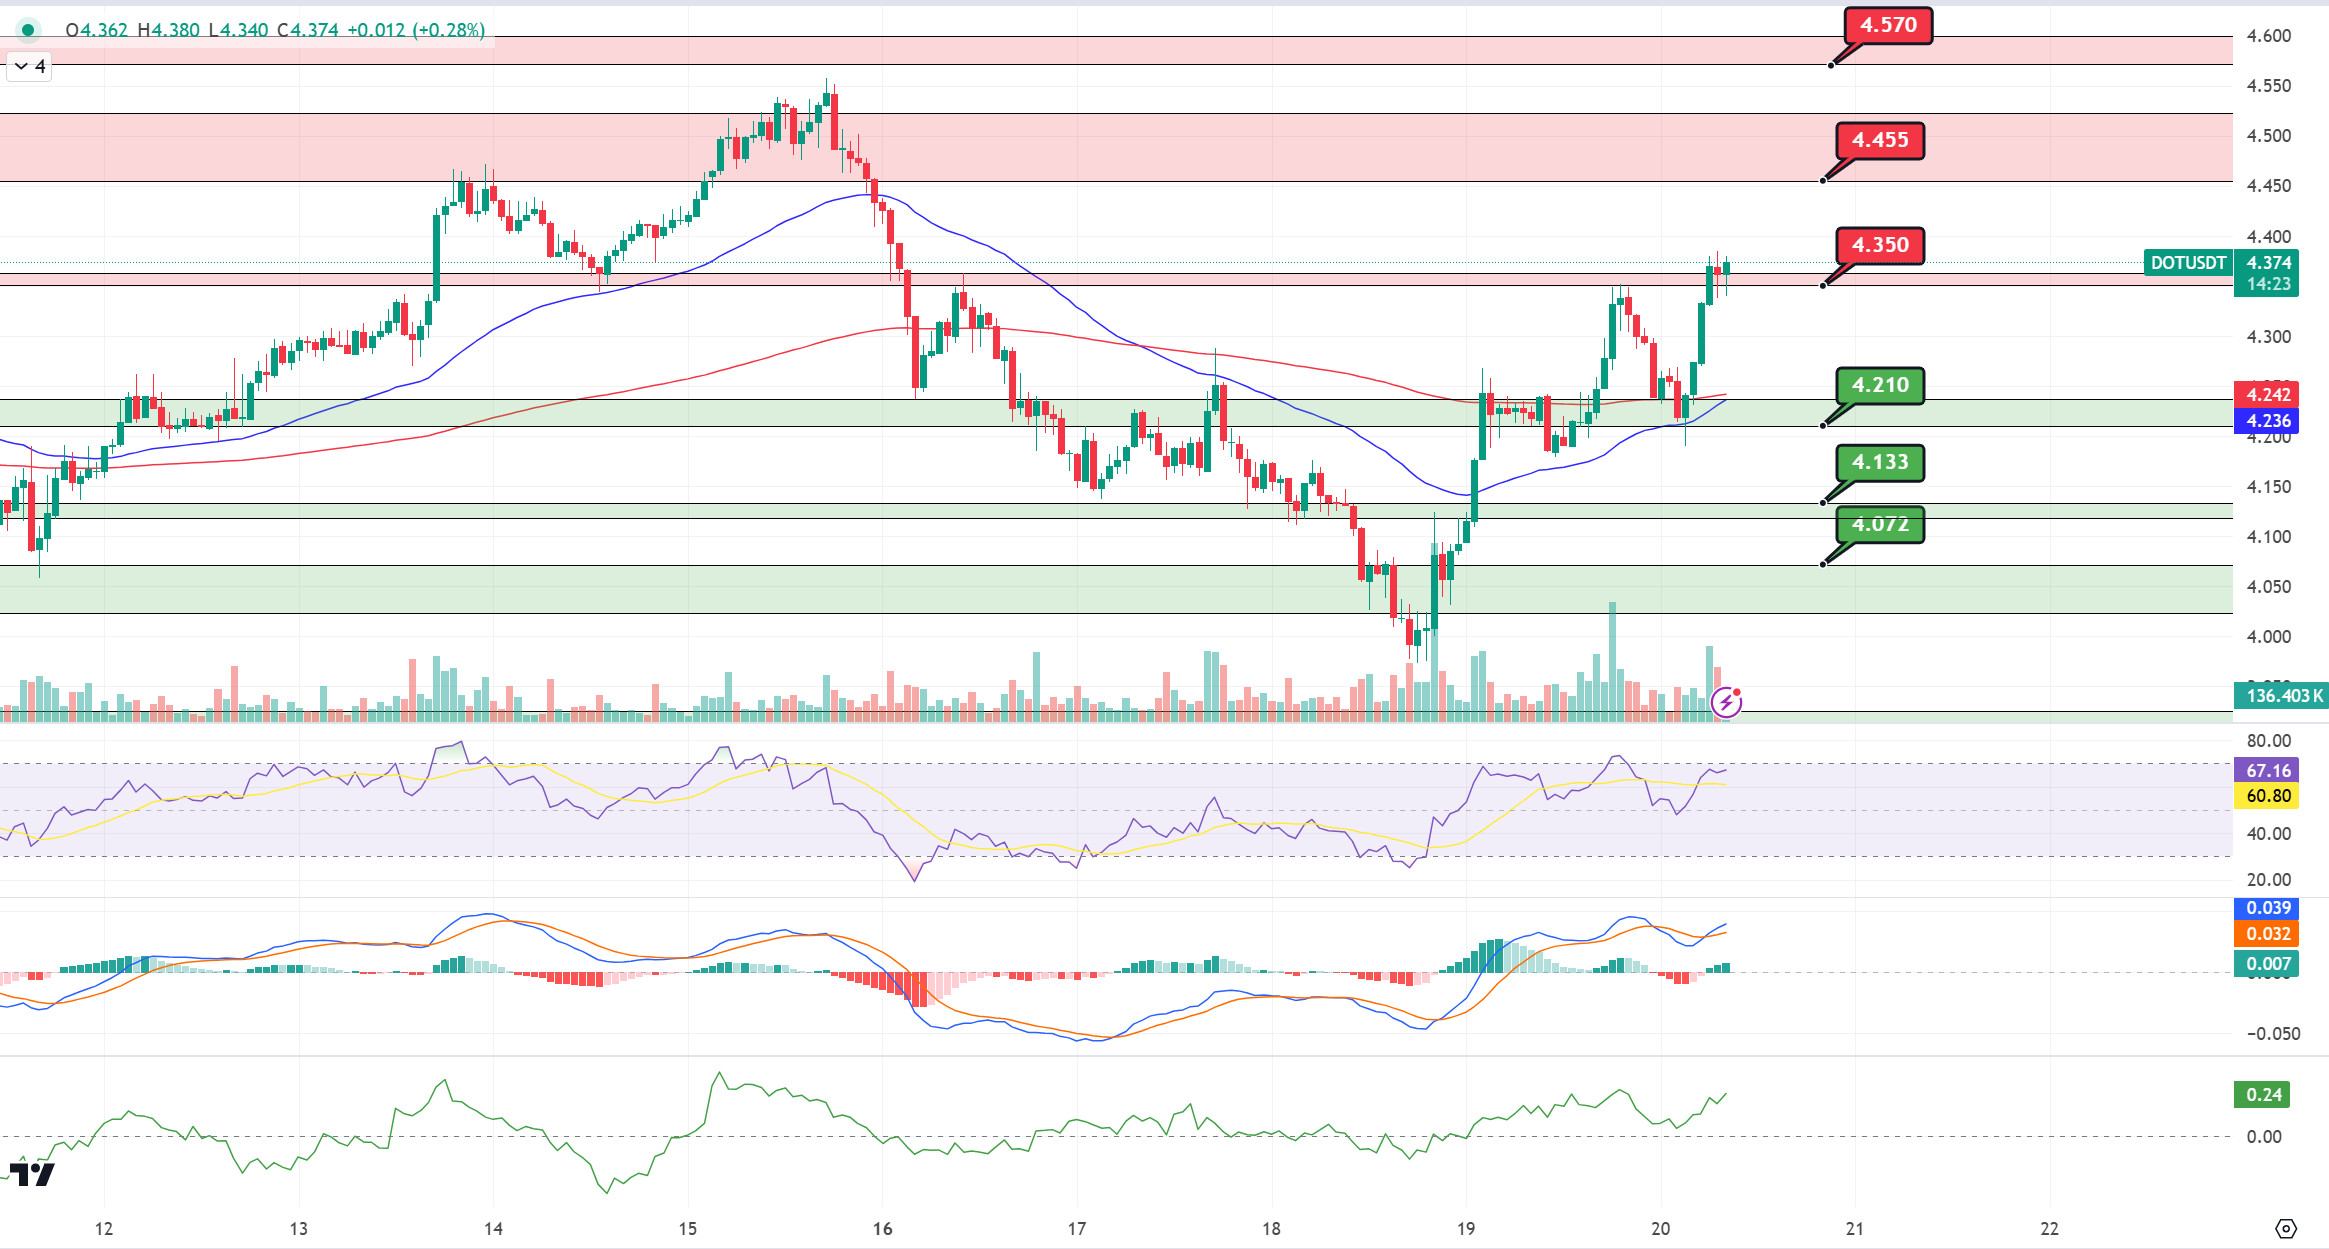2329x1249 pixels.
Task: Select the 4.210 support price callout
Action: (x=1880, y=385)
